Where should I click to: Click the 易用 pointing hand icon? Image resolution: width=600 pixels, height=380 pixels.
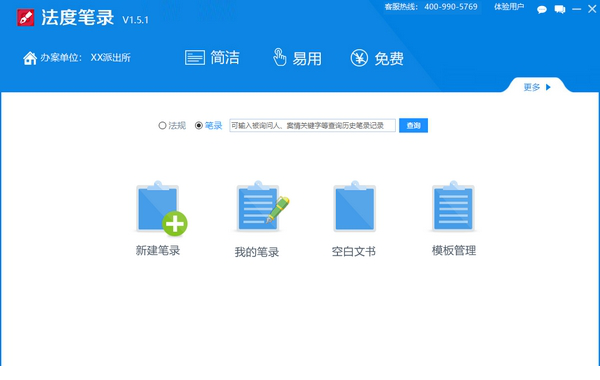point(279,57)
